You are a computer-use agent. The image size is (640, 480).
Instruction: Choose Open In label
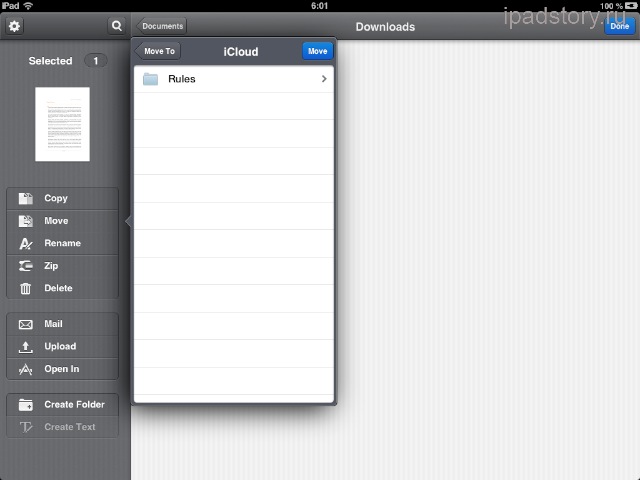(62, 369)
